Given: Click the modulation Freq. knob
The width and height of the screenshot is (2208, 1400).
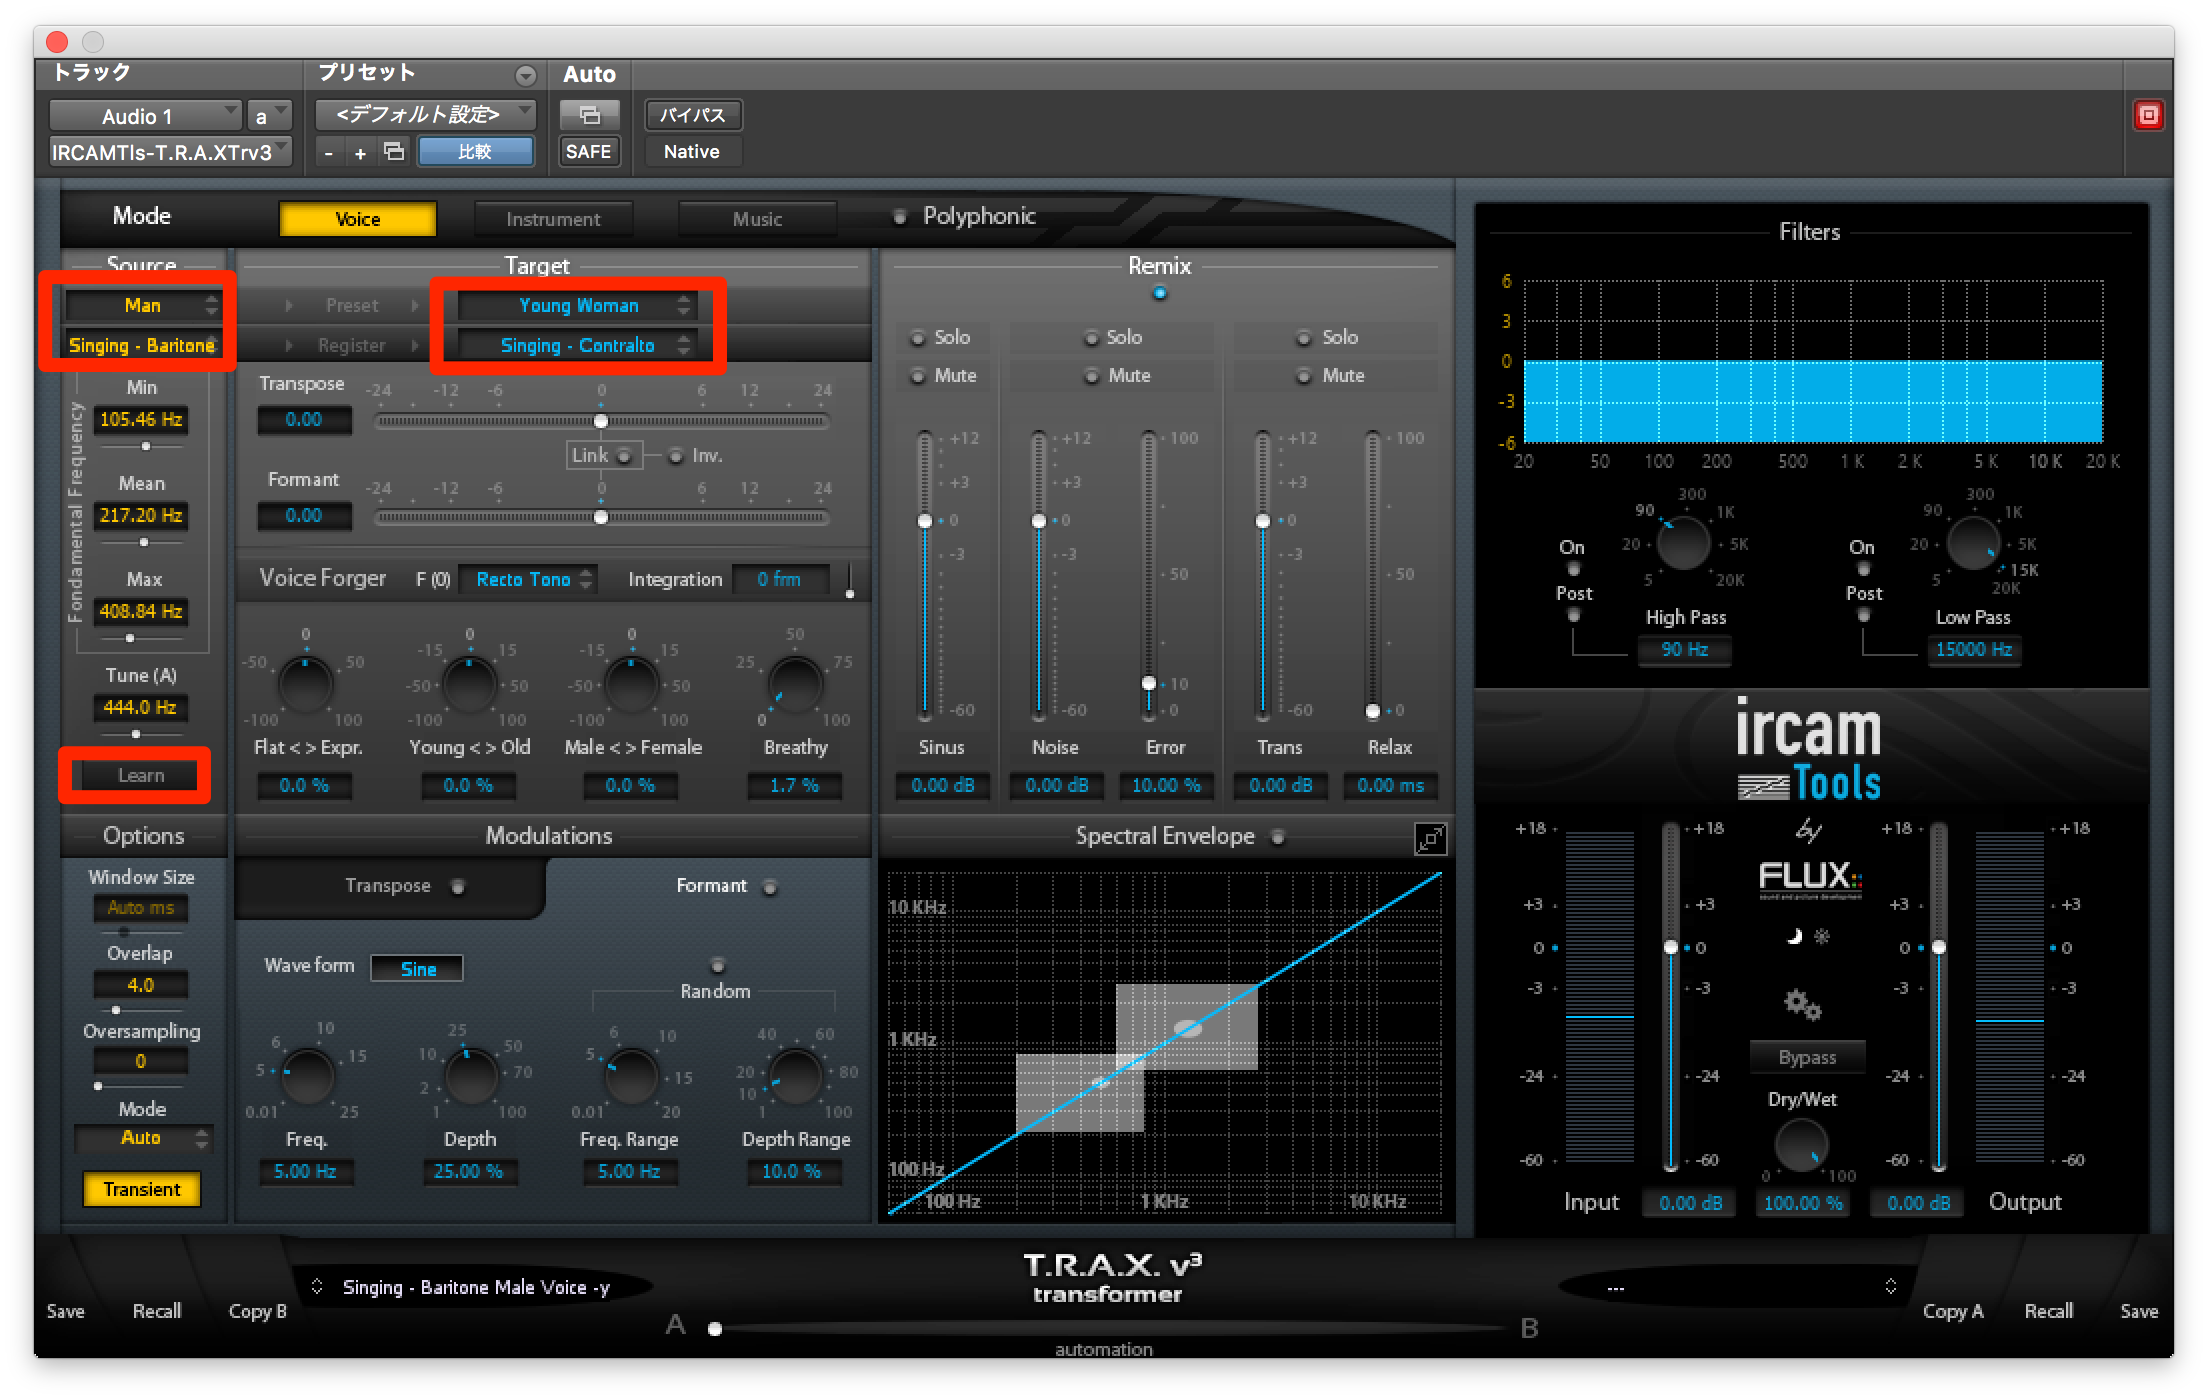Looking at the screenshot, I should 307,1075.
